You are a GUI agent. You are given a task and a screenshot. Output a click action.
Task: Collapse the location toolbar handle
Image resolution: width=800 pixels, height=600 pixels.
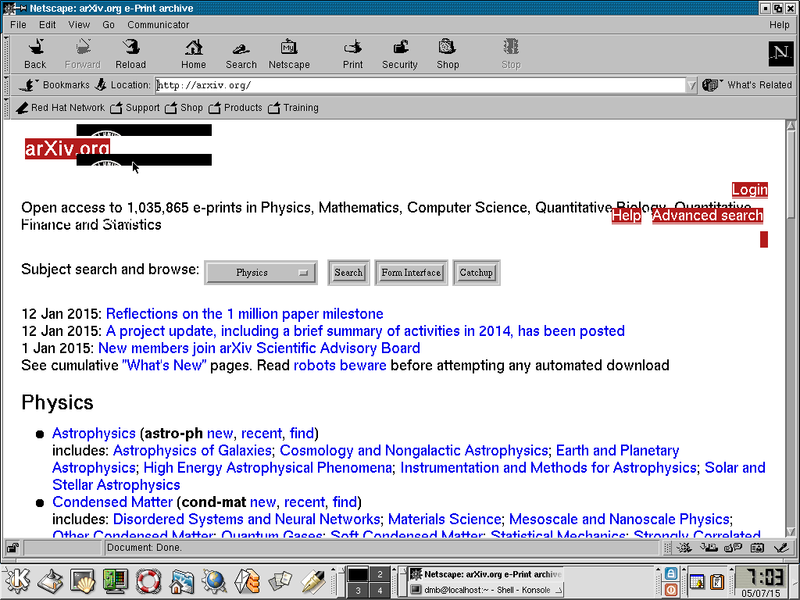pos(6,85)
